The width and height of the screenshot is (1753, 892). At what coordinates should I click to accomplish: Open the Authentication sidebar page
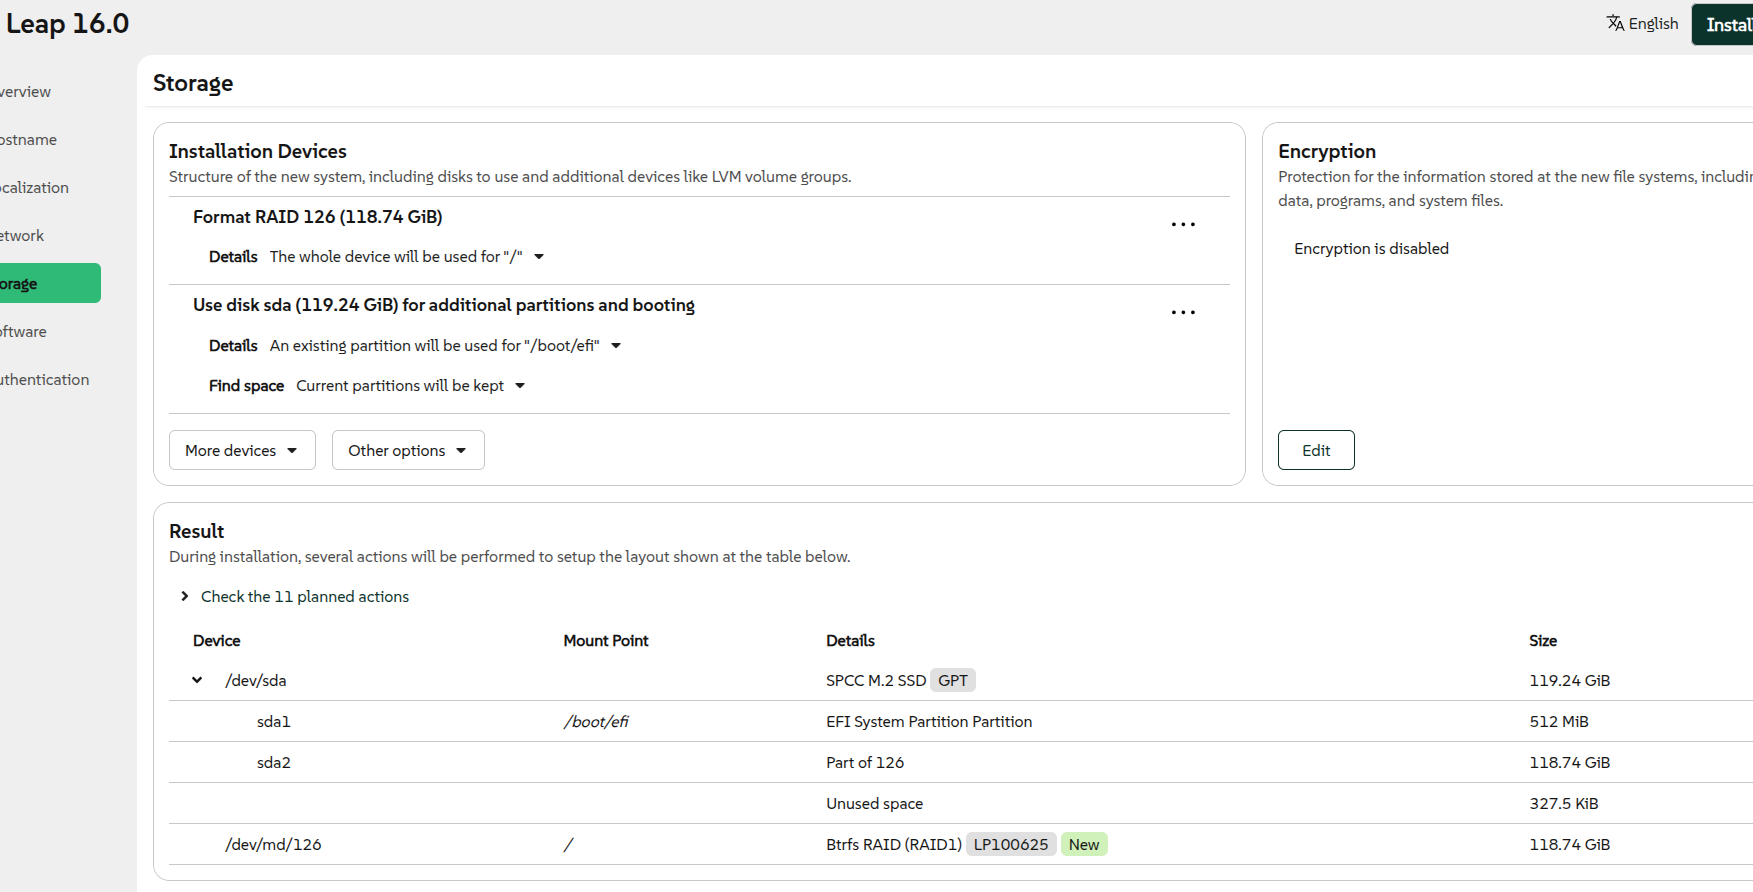click(x=45, y=380)
